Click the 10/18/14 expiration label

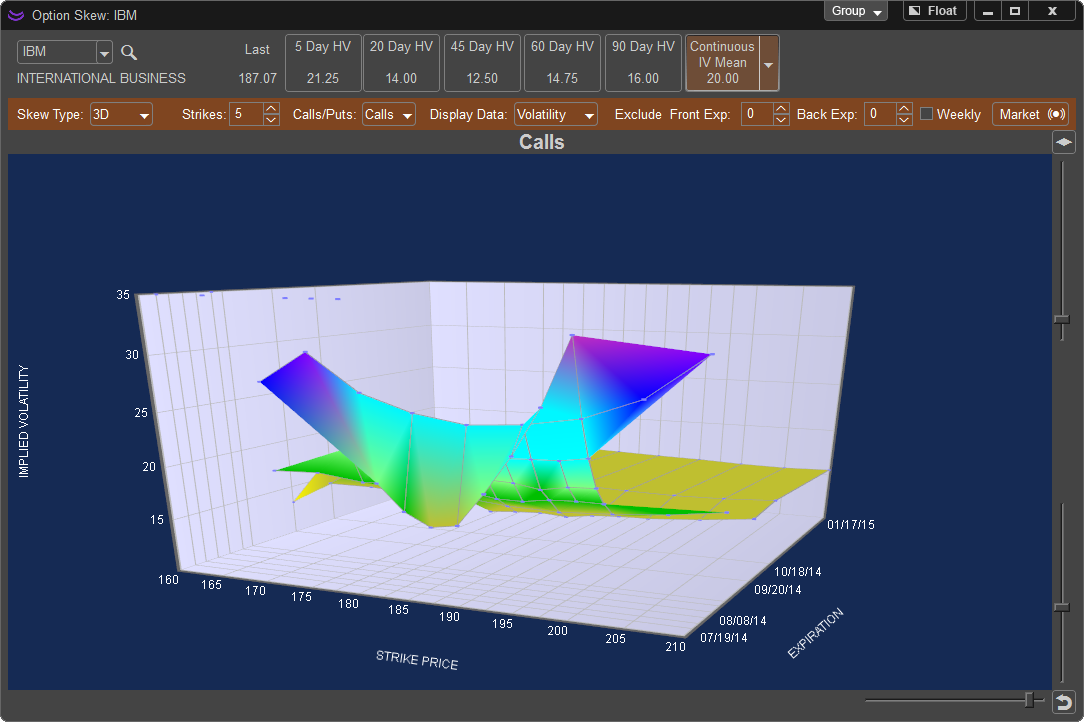click(797, 572)
